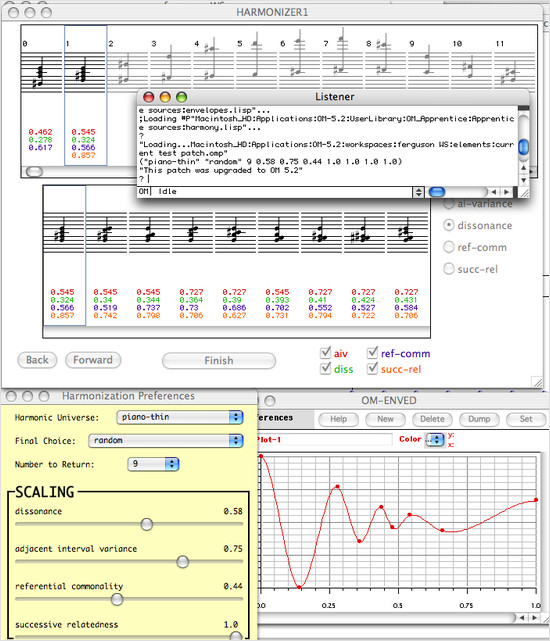The width and height of the screenshot is (550, 641).
Task: Click the Listener window resize grip
Action: pos(524,193)
